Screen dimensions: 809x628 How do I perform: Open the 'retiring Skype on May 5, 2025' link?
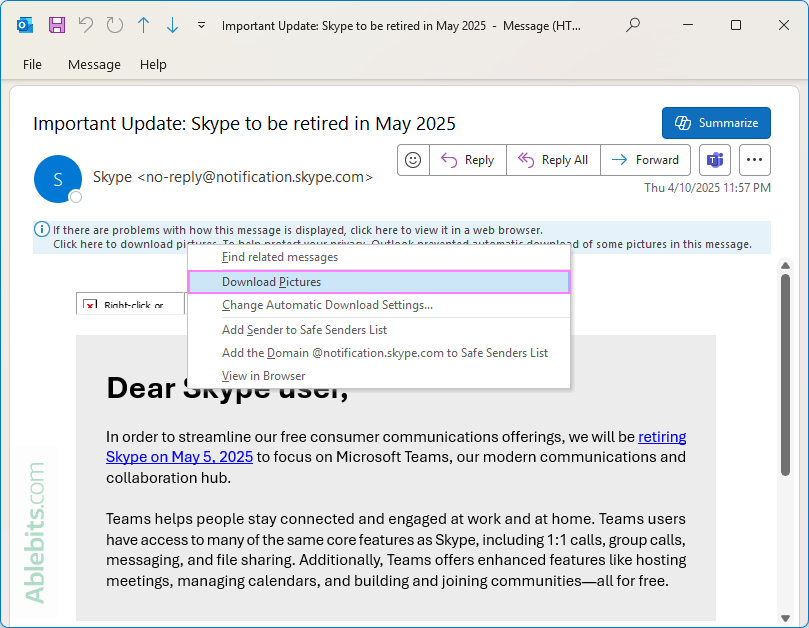(179, 457)
